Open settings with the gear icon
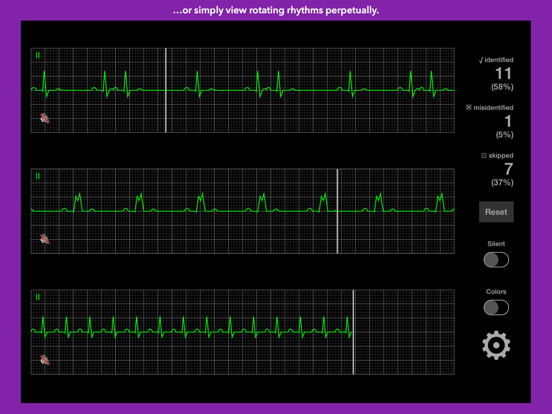The image size is (552, 414). click(x=496, y=345)
